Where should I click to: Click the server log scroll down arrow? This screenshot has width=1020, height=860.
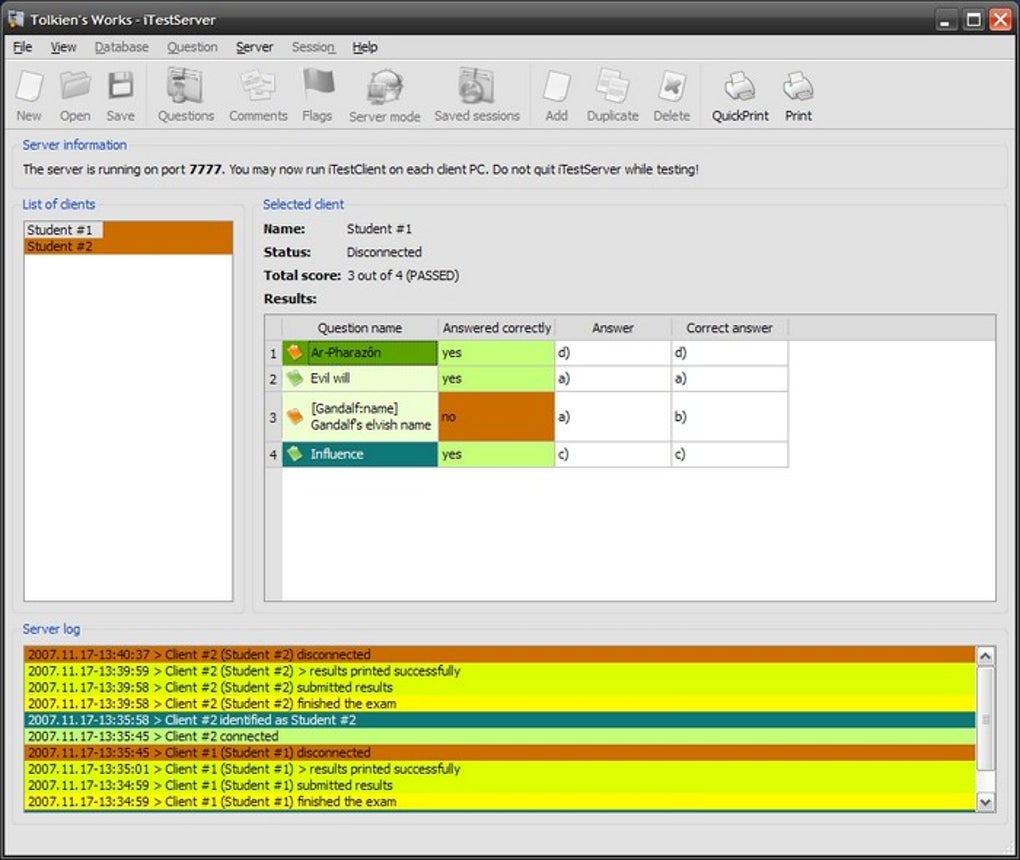click(986, 802)
